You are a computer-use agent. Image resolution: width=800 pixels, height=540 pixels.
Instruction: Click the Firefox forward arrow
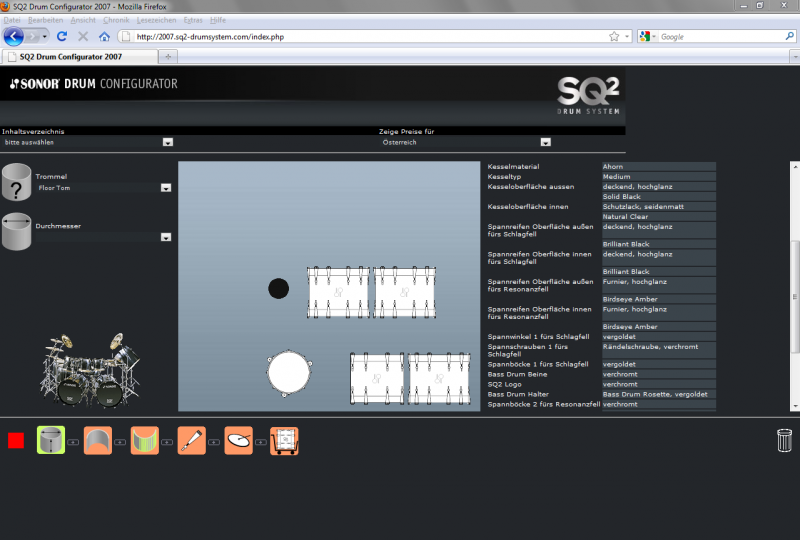tap(33, 37)
